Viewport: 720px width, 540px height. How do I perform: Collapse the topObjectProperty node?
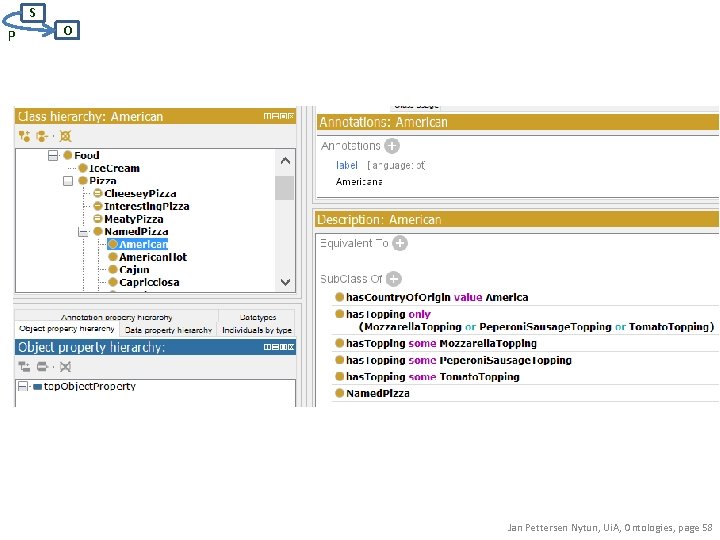(x=22, y=387)
